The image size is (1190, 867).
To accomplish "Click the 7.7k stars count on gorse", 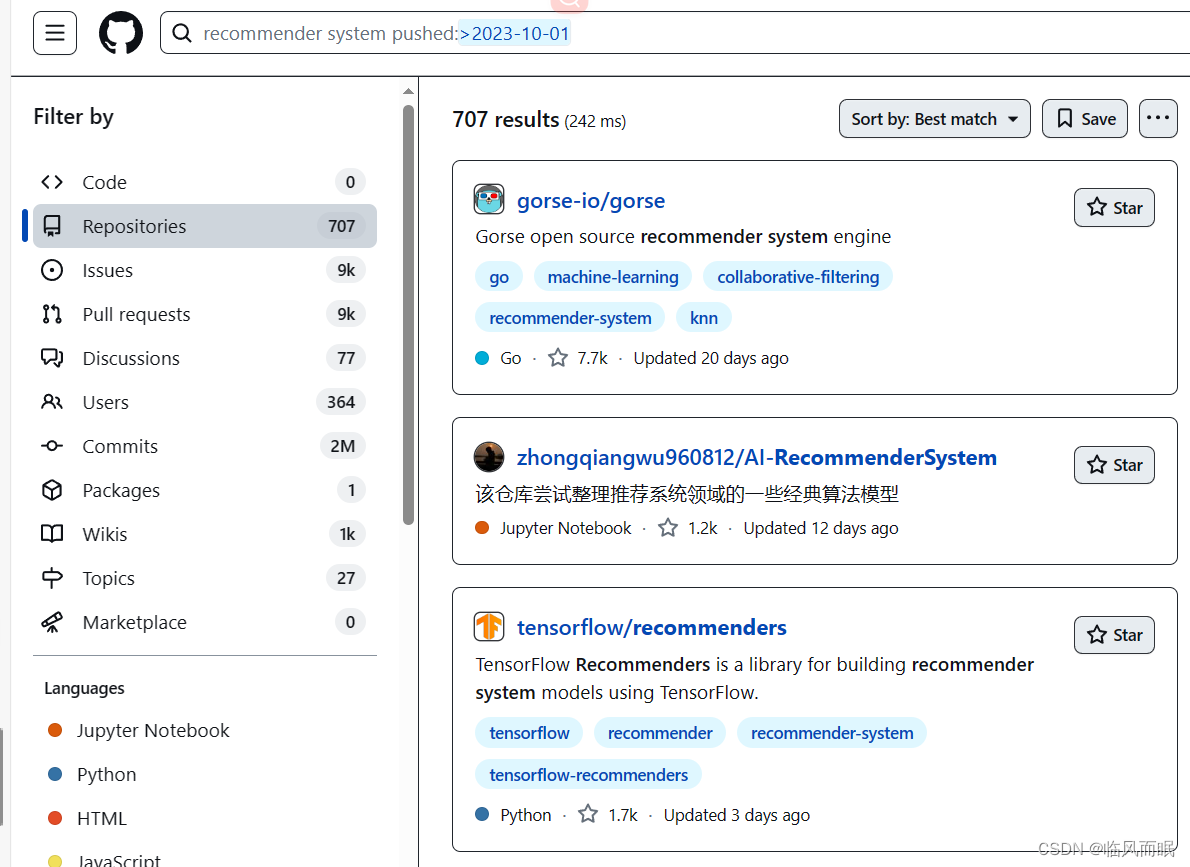I will click(579, 358).
